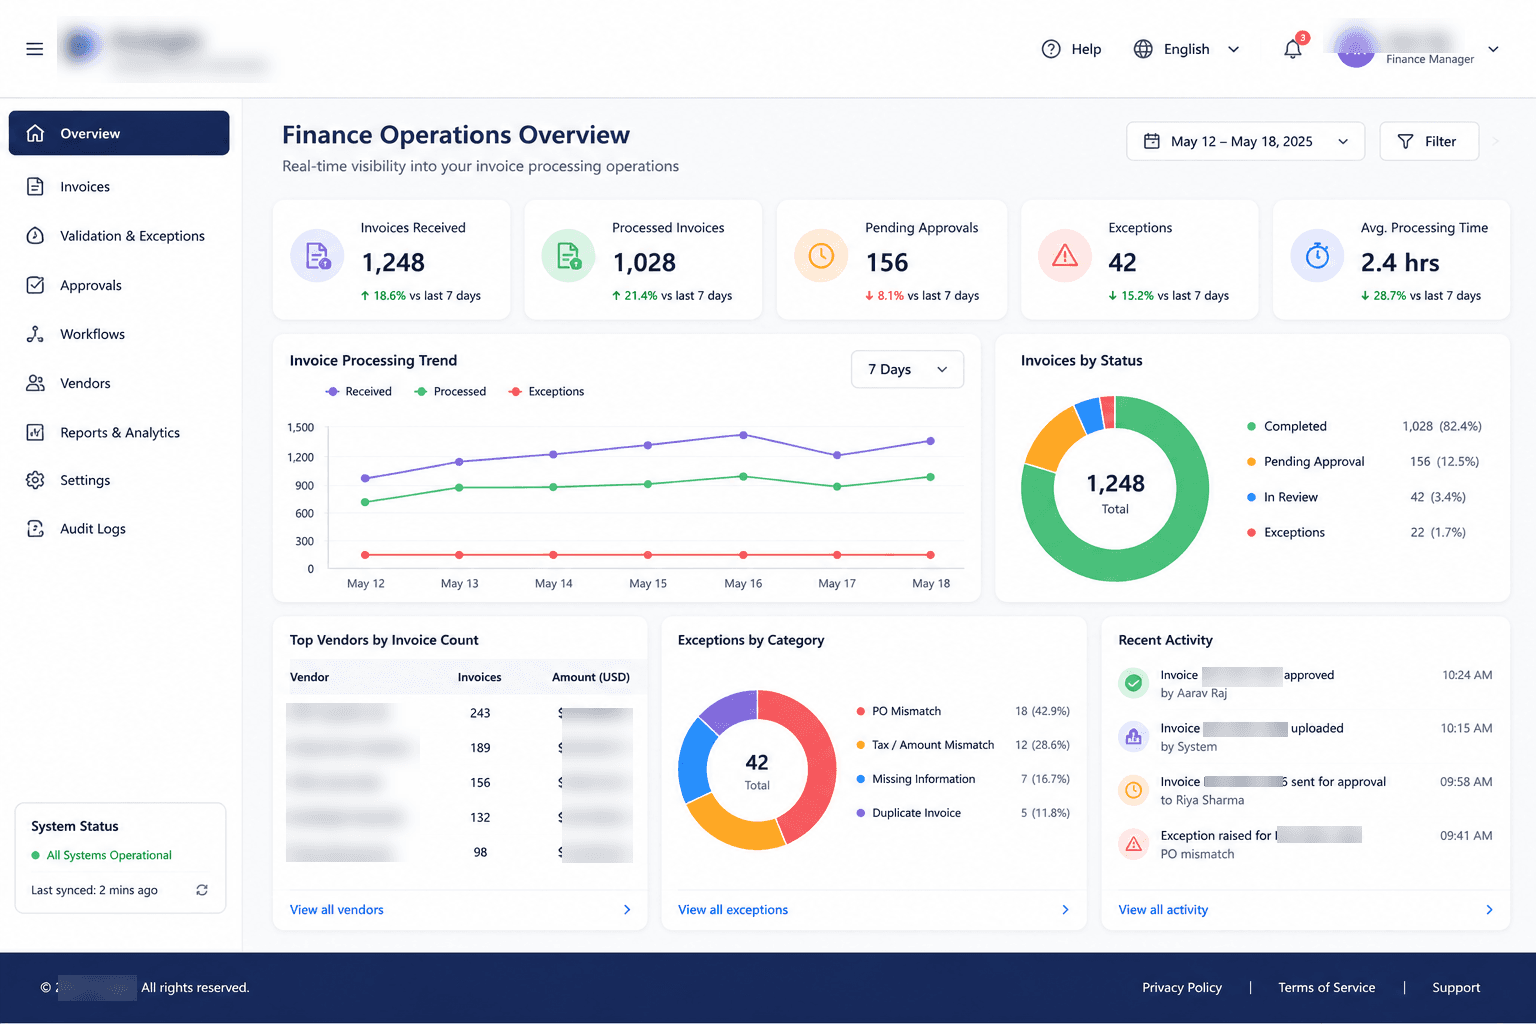
Task: Click the Processed data point for May 13
Action: pos(459,488)
